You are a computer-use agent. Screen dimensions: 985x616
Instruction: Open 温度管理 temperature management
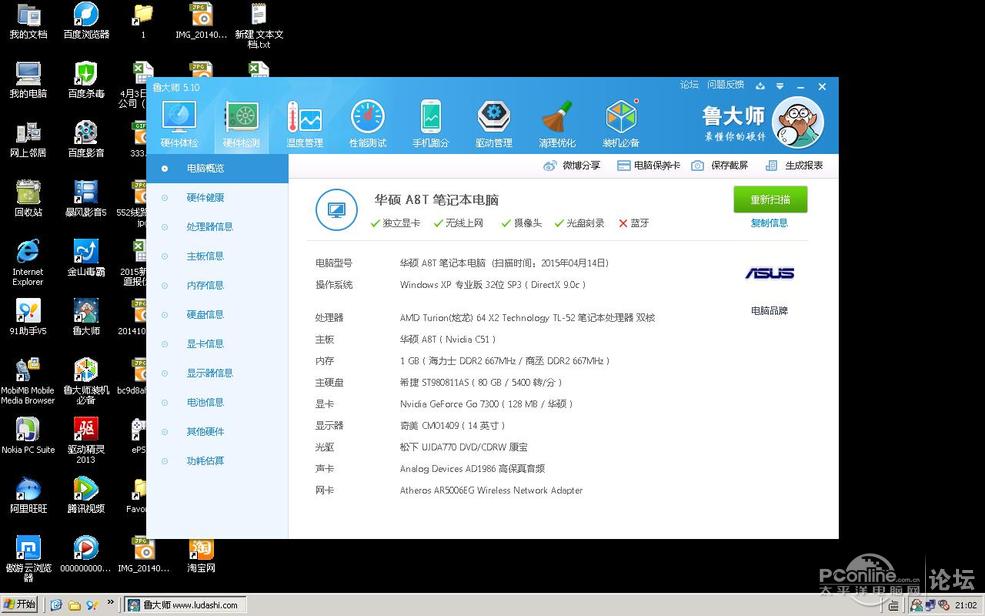(x=305, y=124)
